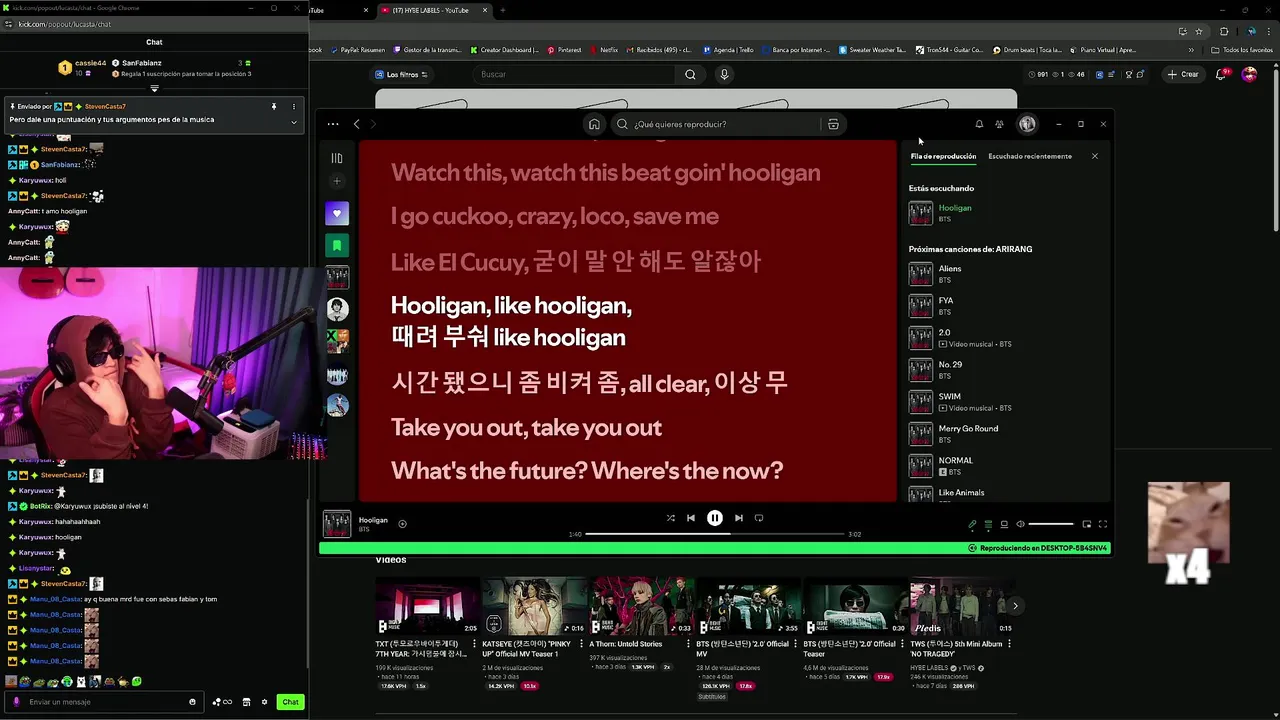Open YouTube 'Crear' button
Viewport: 1280px width, 720px height.
(x=1182, y=74)
